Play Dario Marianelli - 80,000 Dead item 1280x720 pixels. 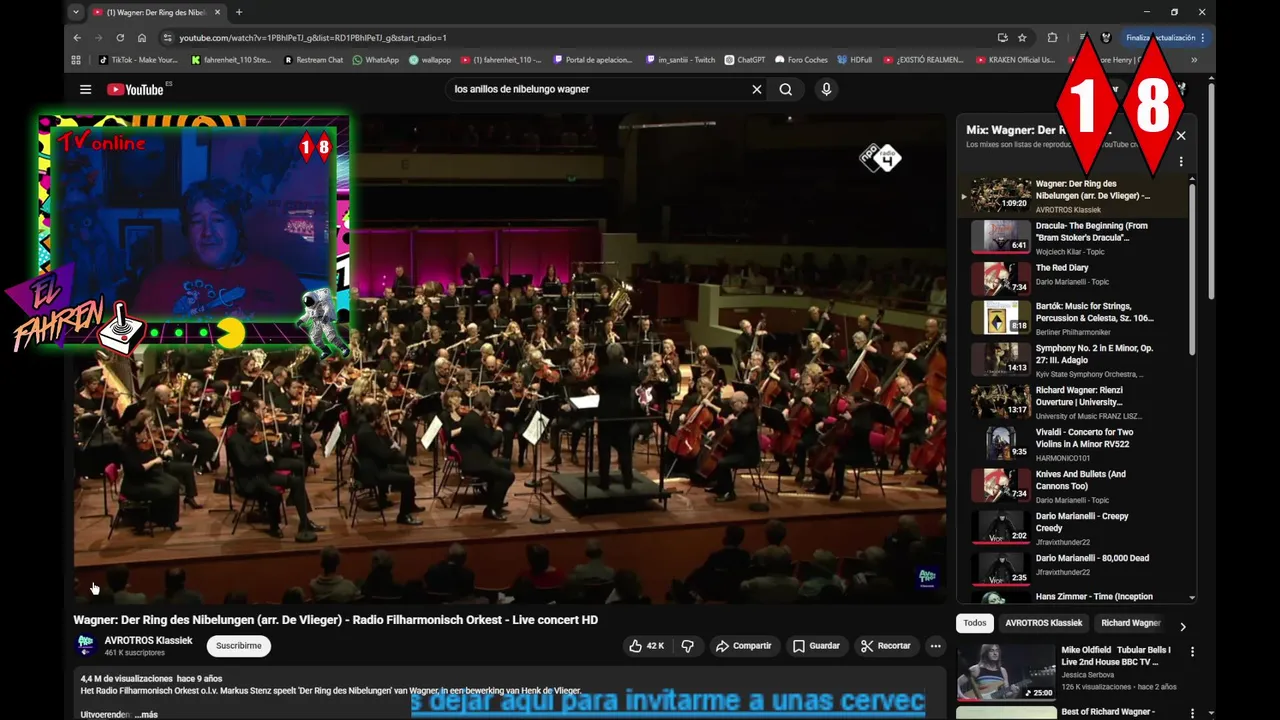pyautogui.click(x=1074, y=571)
